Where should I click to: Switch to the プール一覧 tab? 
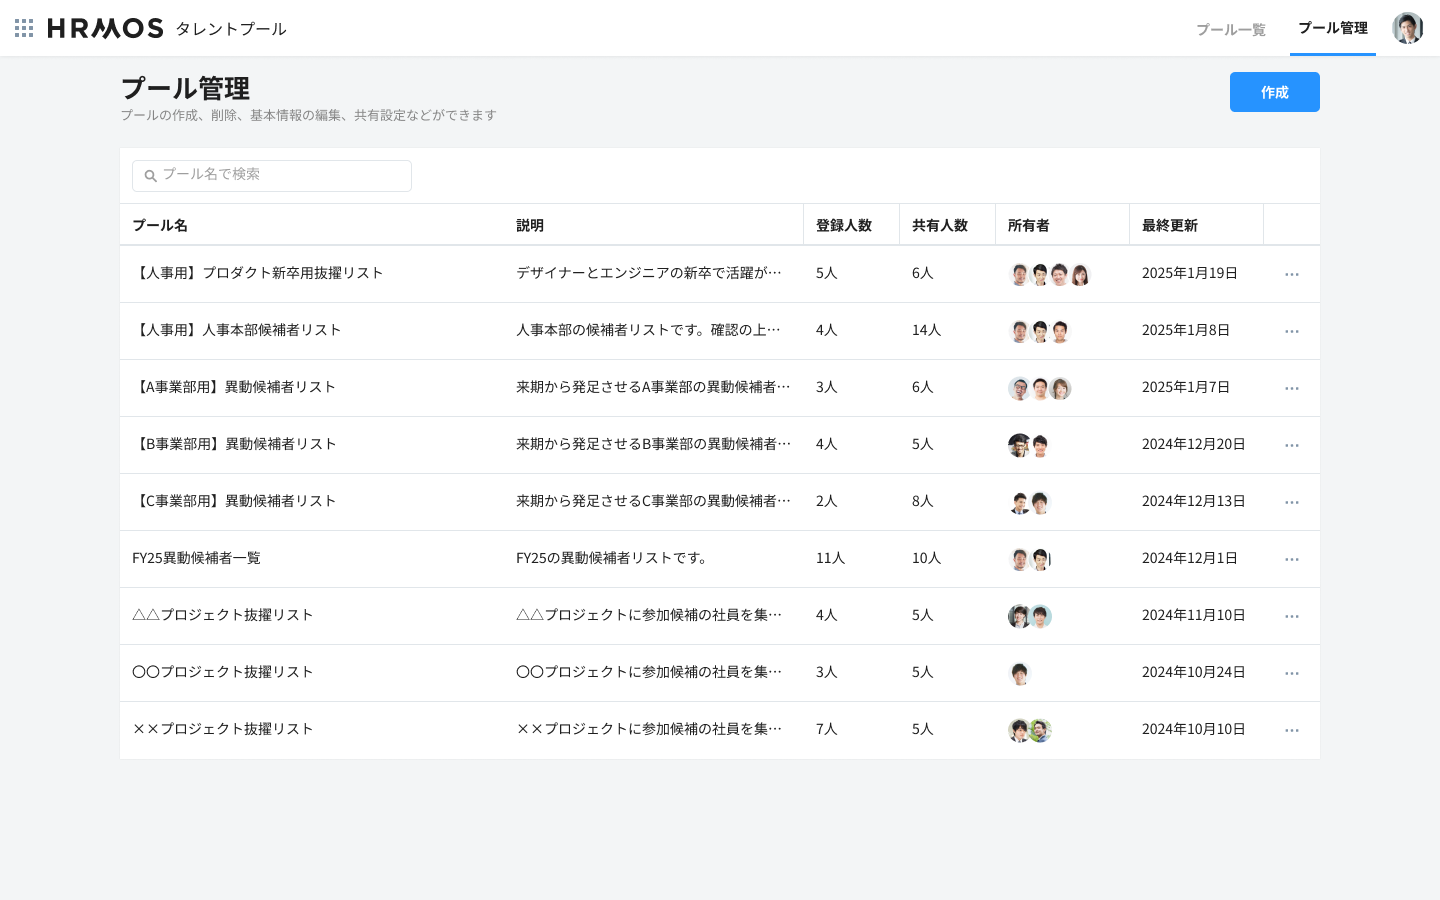1230,29
